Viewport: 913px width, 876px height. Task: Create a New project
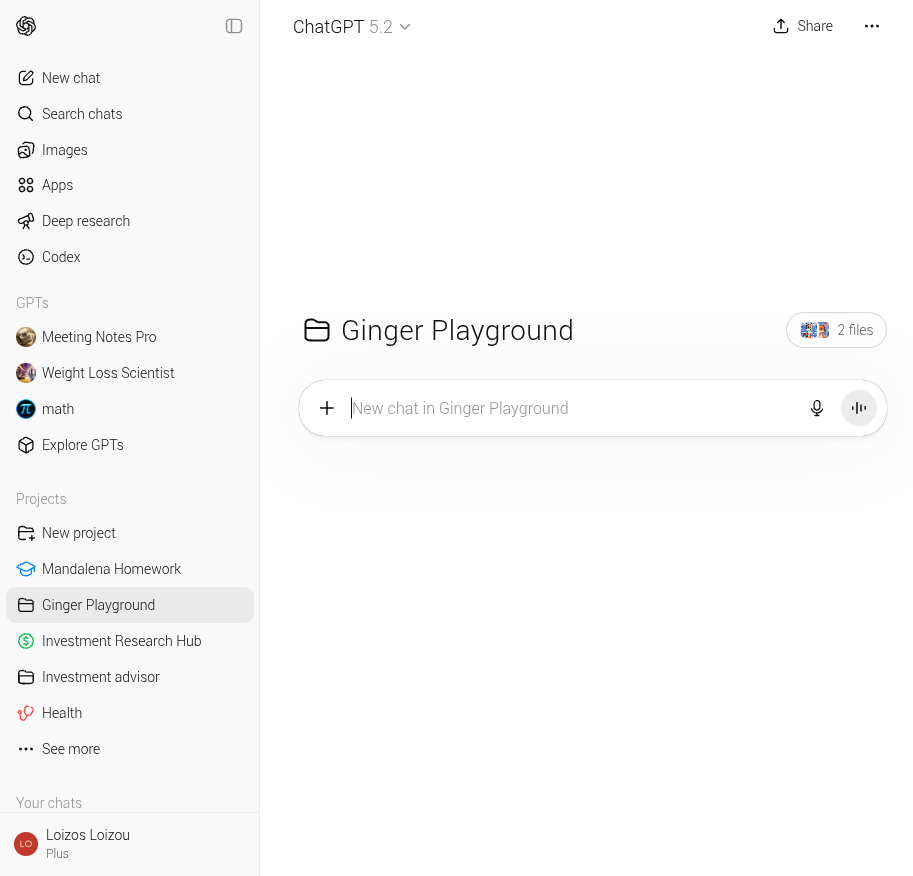point(79,533)
